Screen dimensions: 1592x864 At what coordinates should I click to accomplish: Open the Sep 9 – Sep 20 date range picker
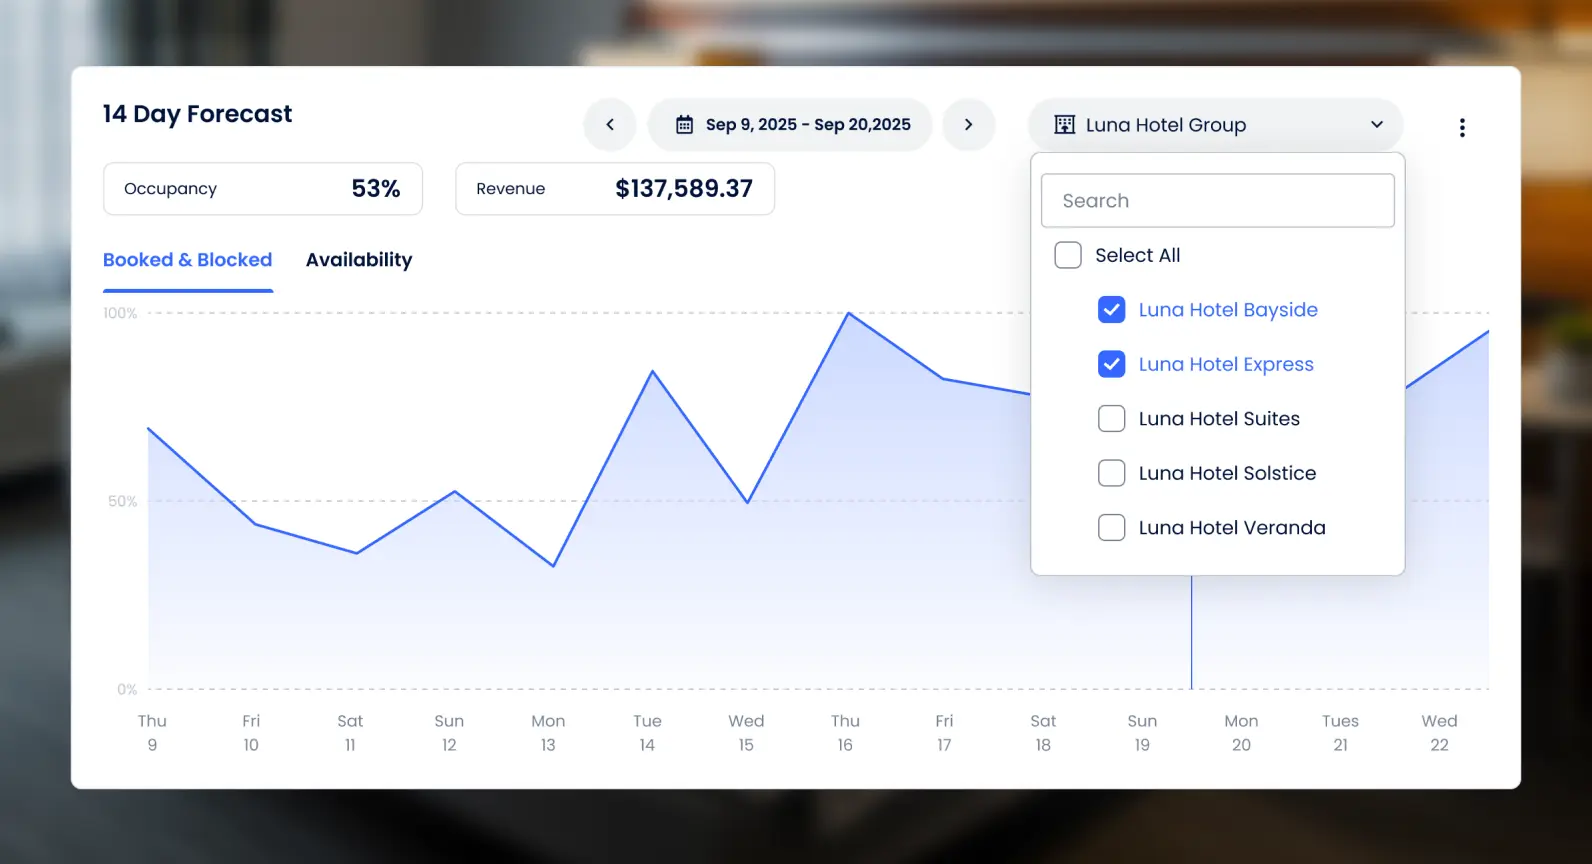pos(807,125)
